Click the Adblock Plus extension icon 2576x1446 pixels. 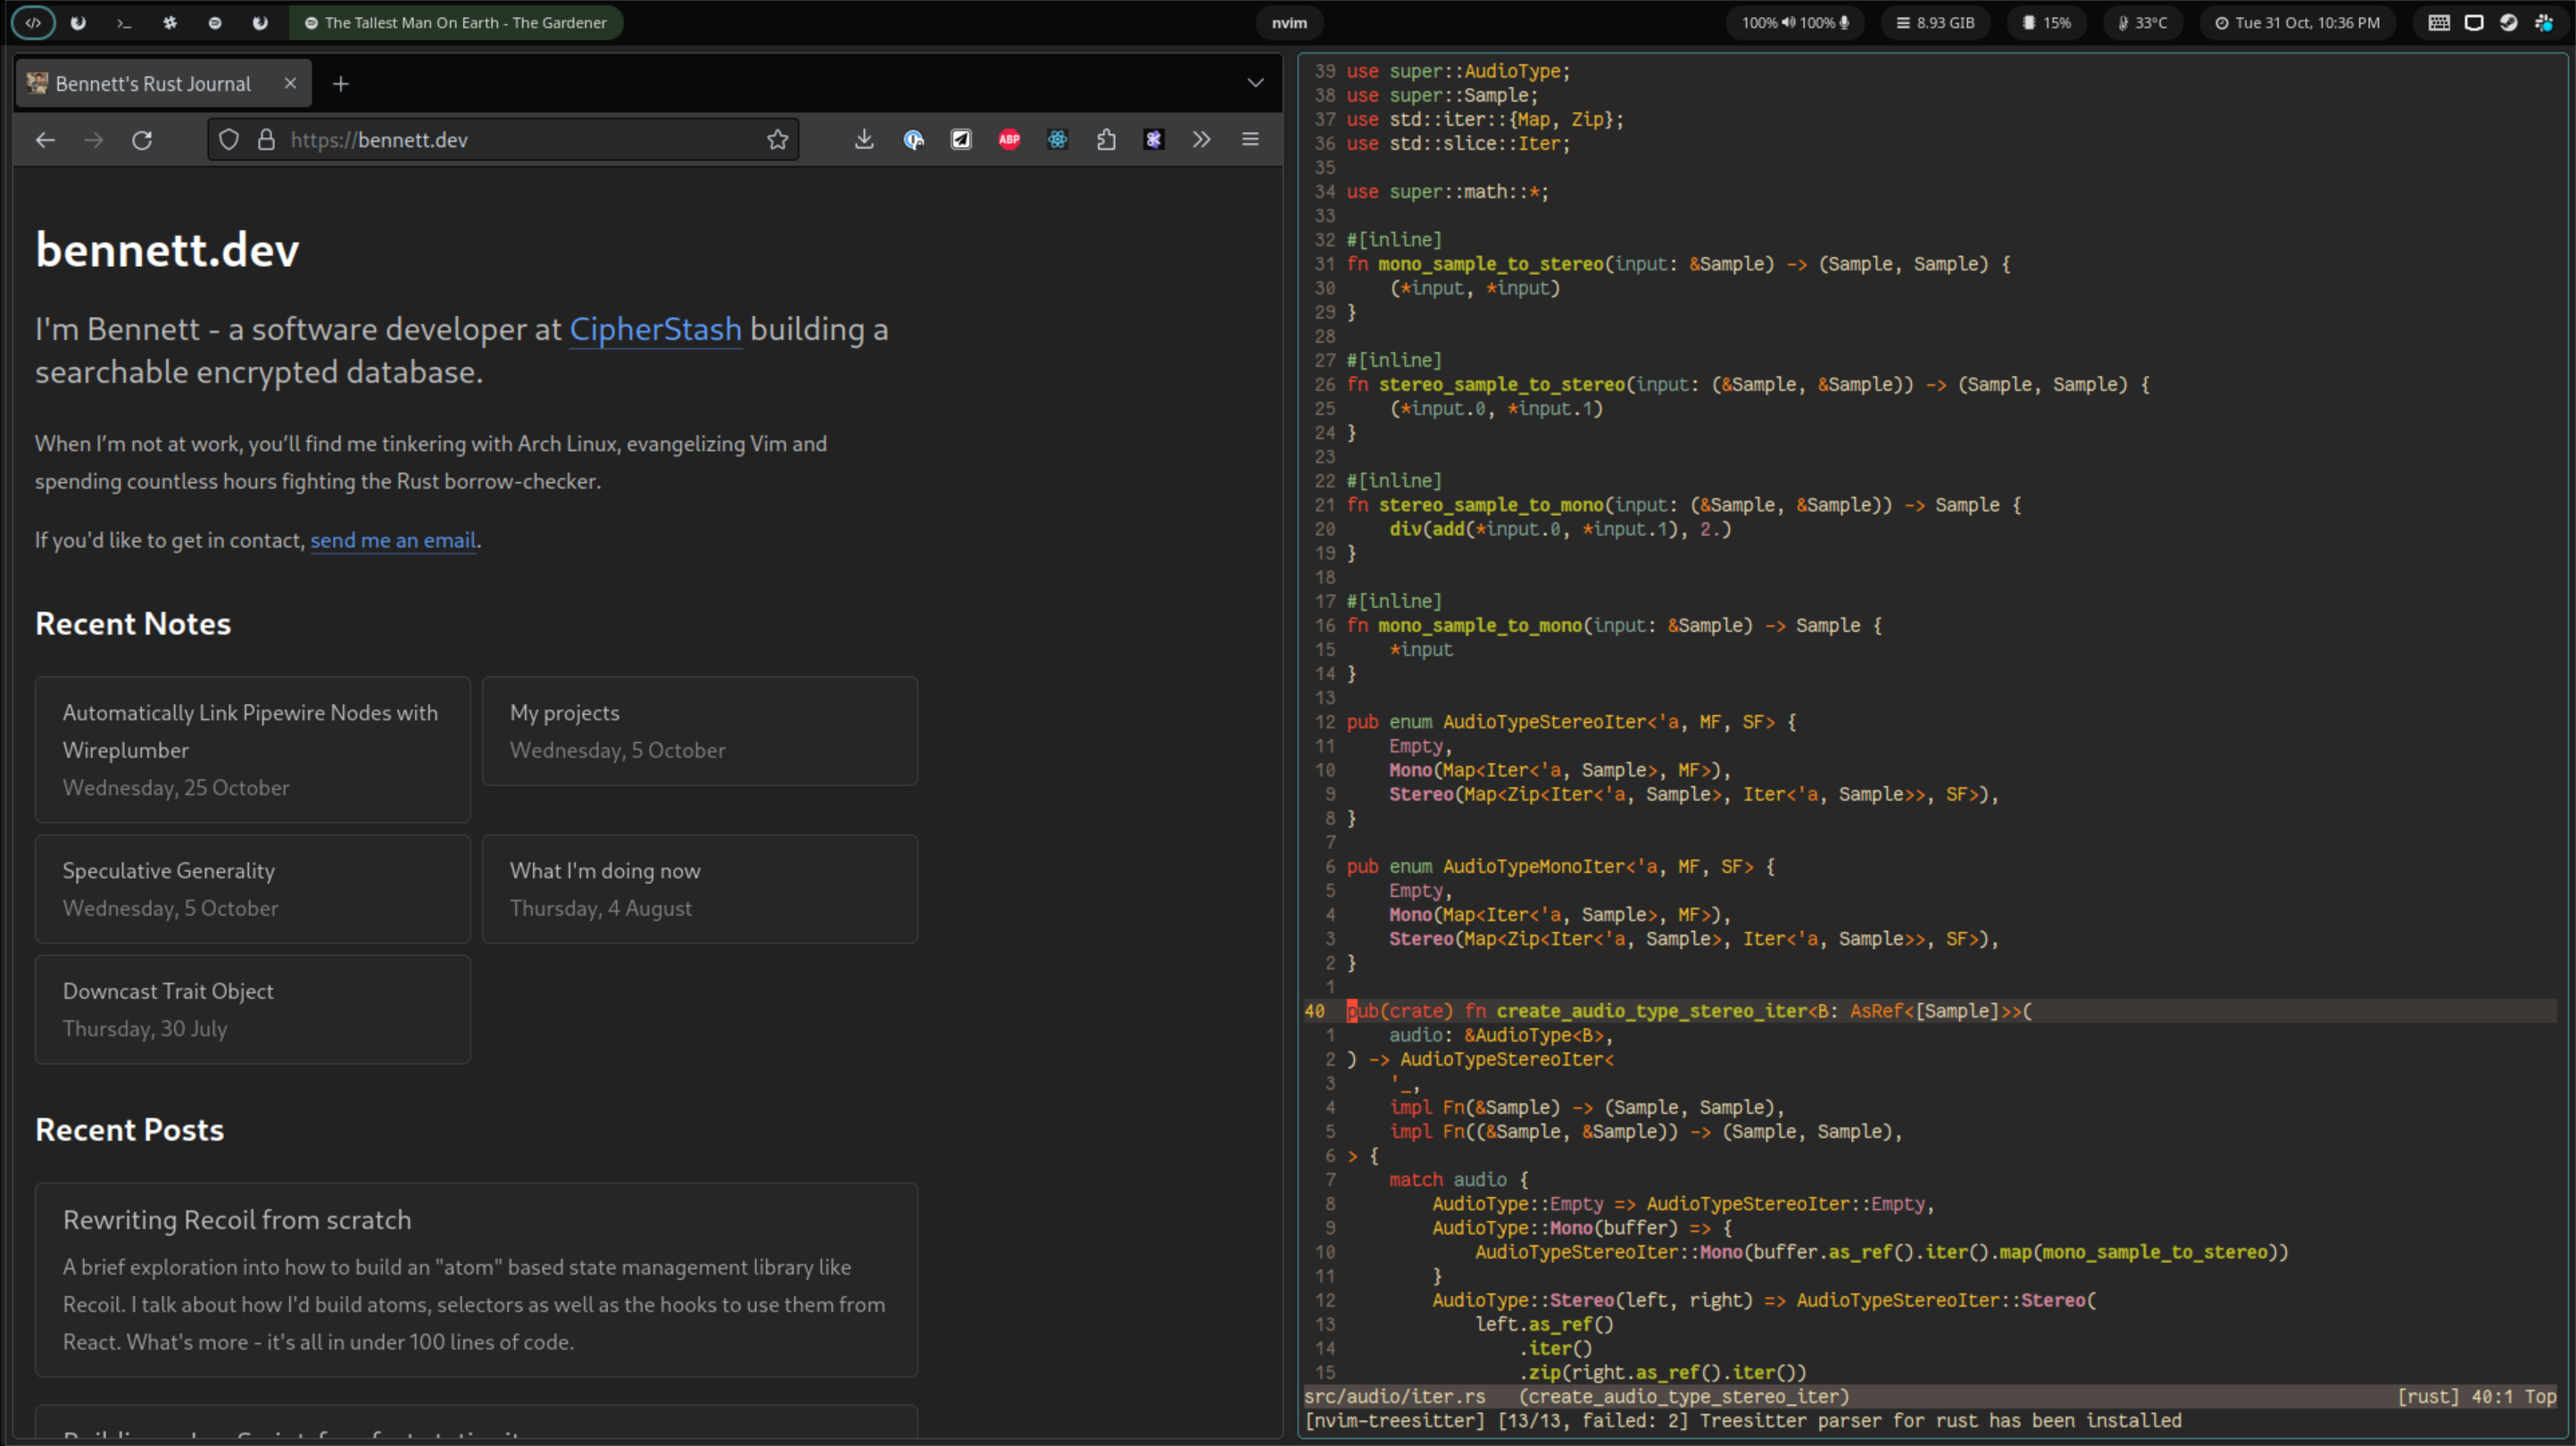[1009, 140]
